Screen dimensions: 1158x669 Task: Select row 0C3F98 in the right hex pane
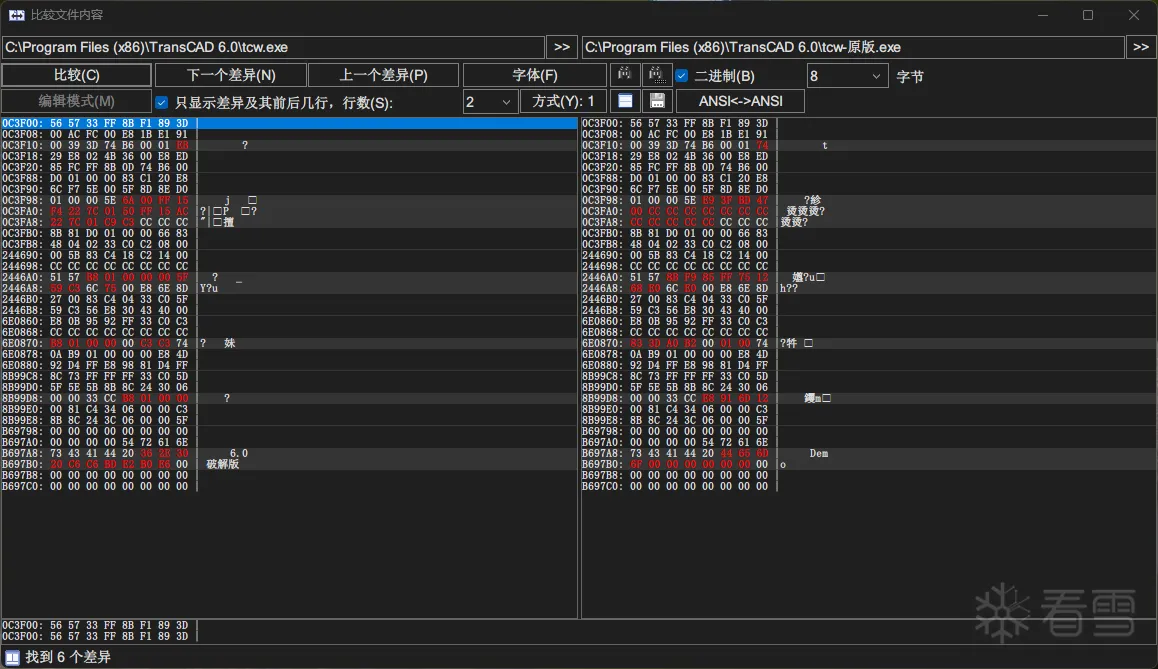tap(868, 200)
